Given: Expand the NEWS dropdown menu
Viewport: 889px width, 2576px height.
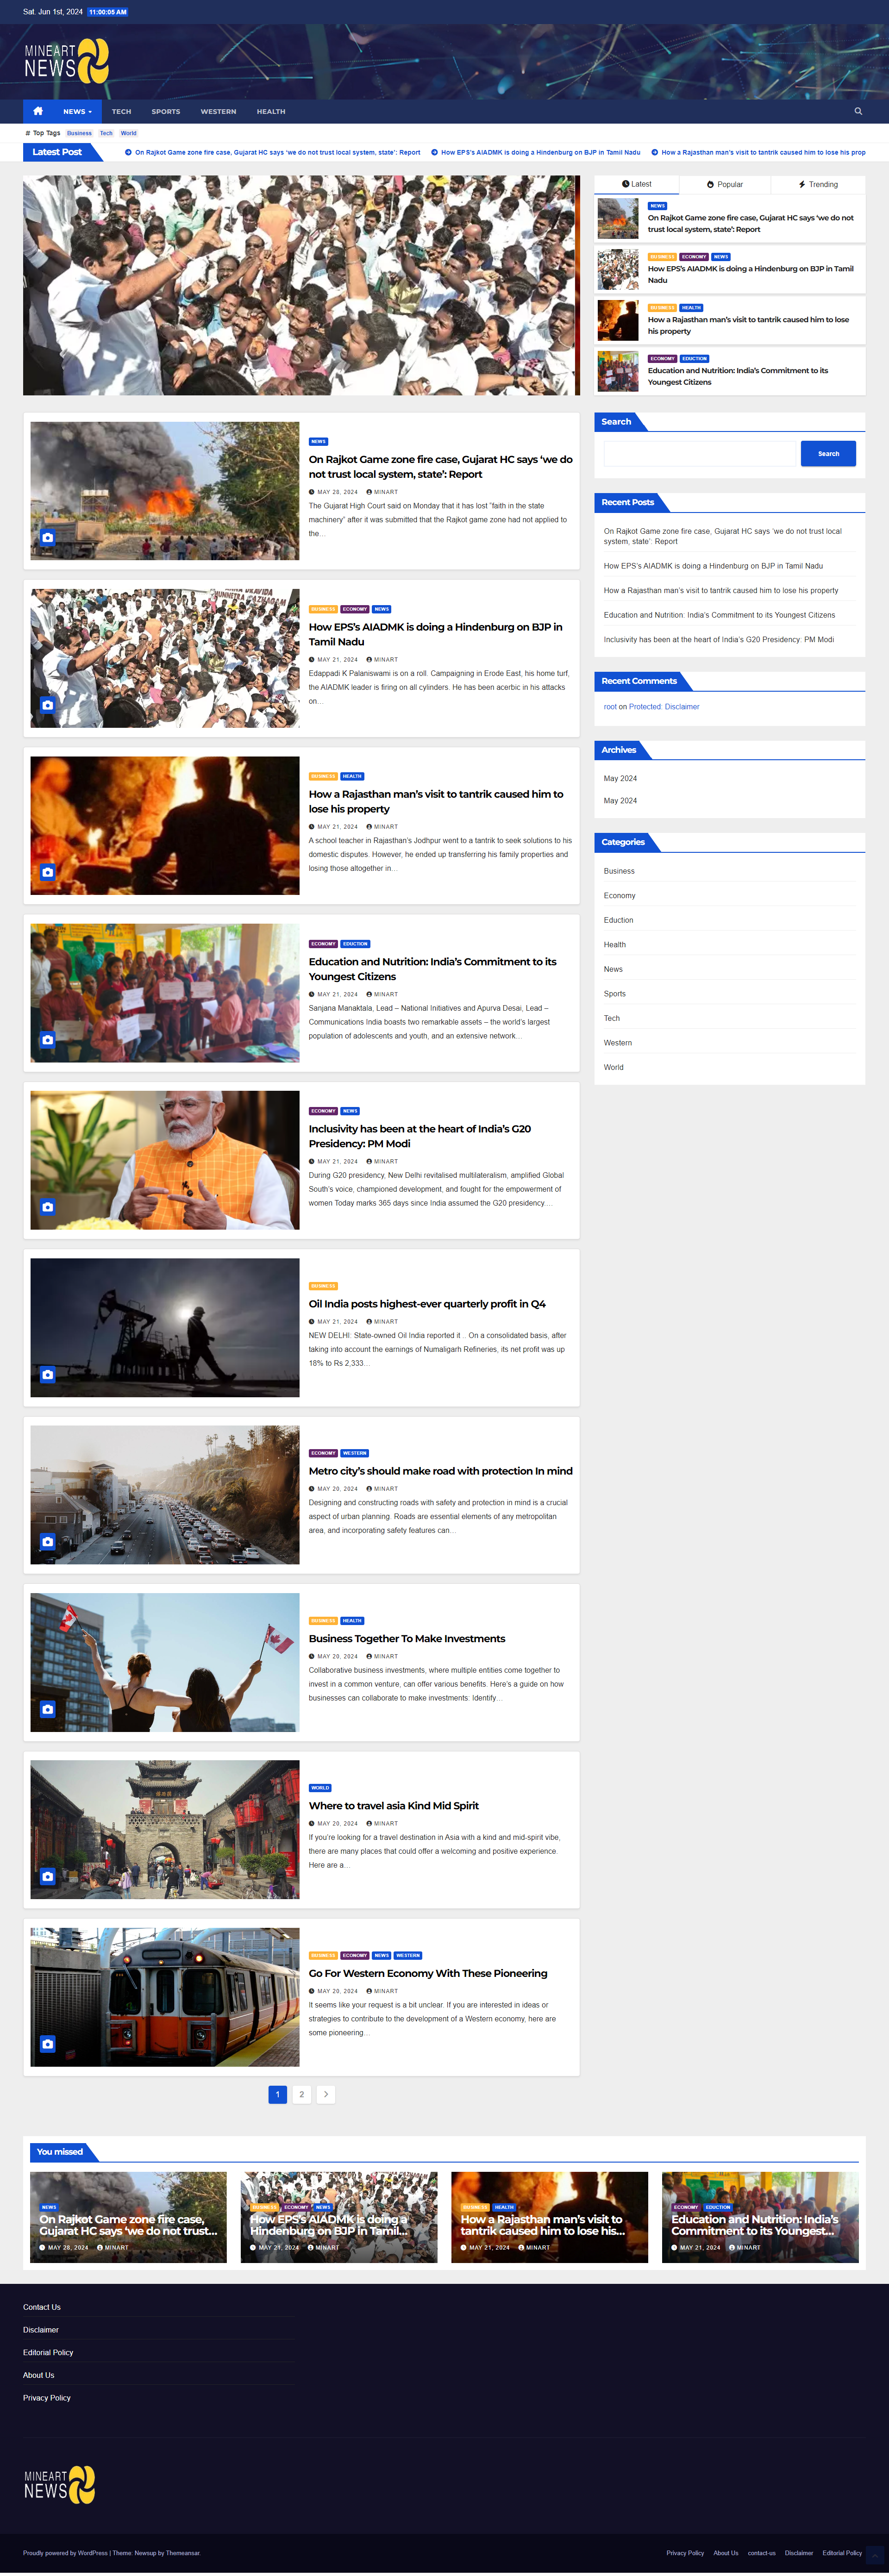Looking at the screenshot, I should (77, 112).
